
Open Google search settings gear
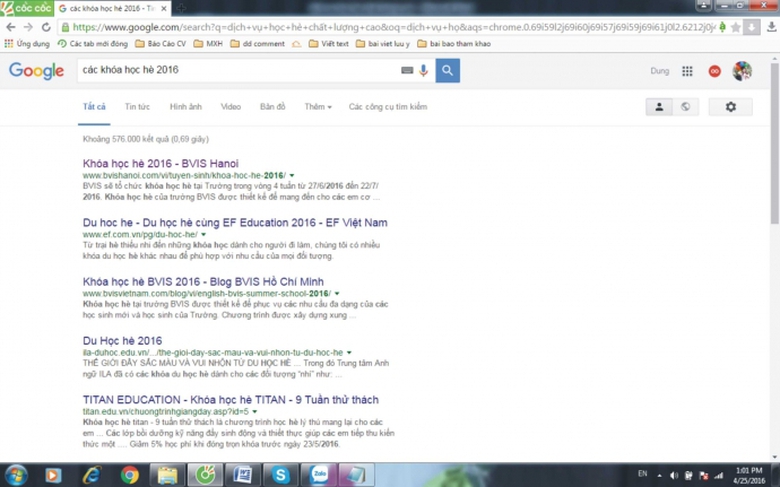click(730, 107)
